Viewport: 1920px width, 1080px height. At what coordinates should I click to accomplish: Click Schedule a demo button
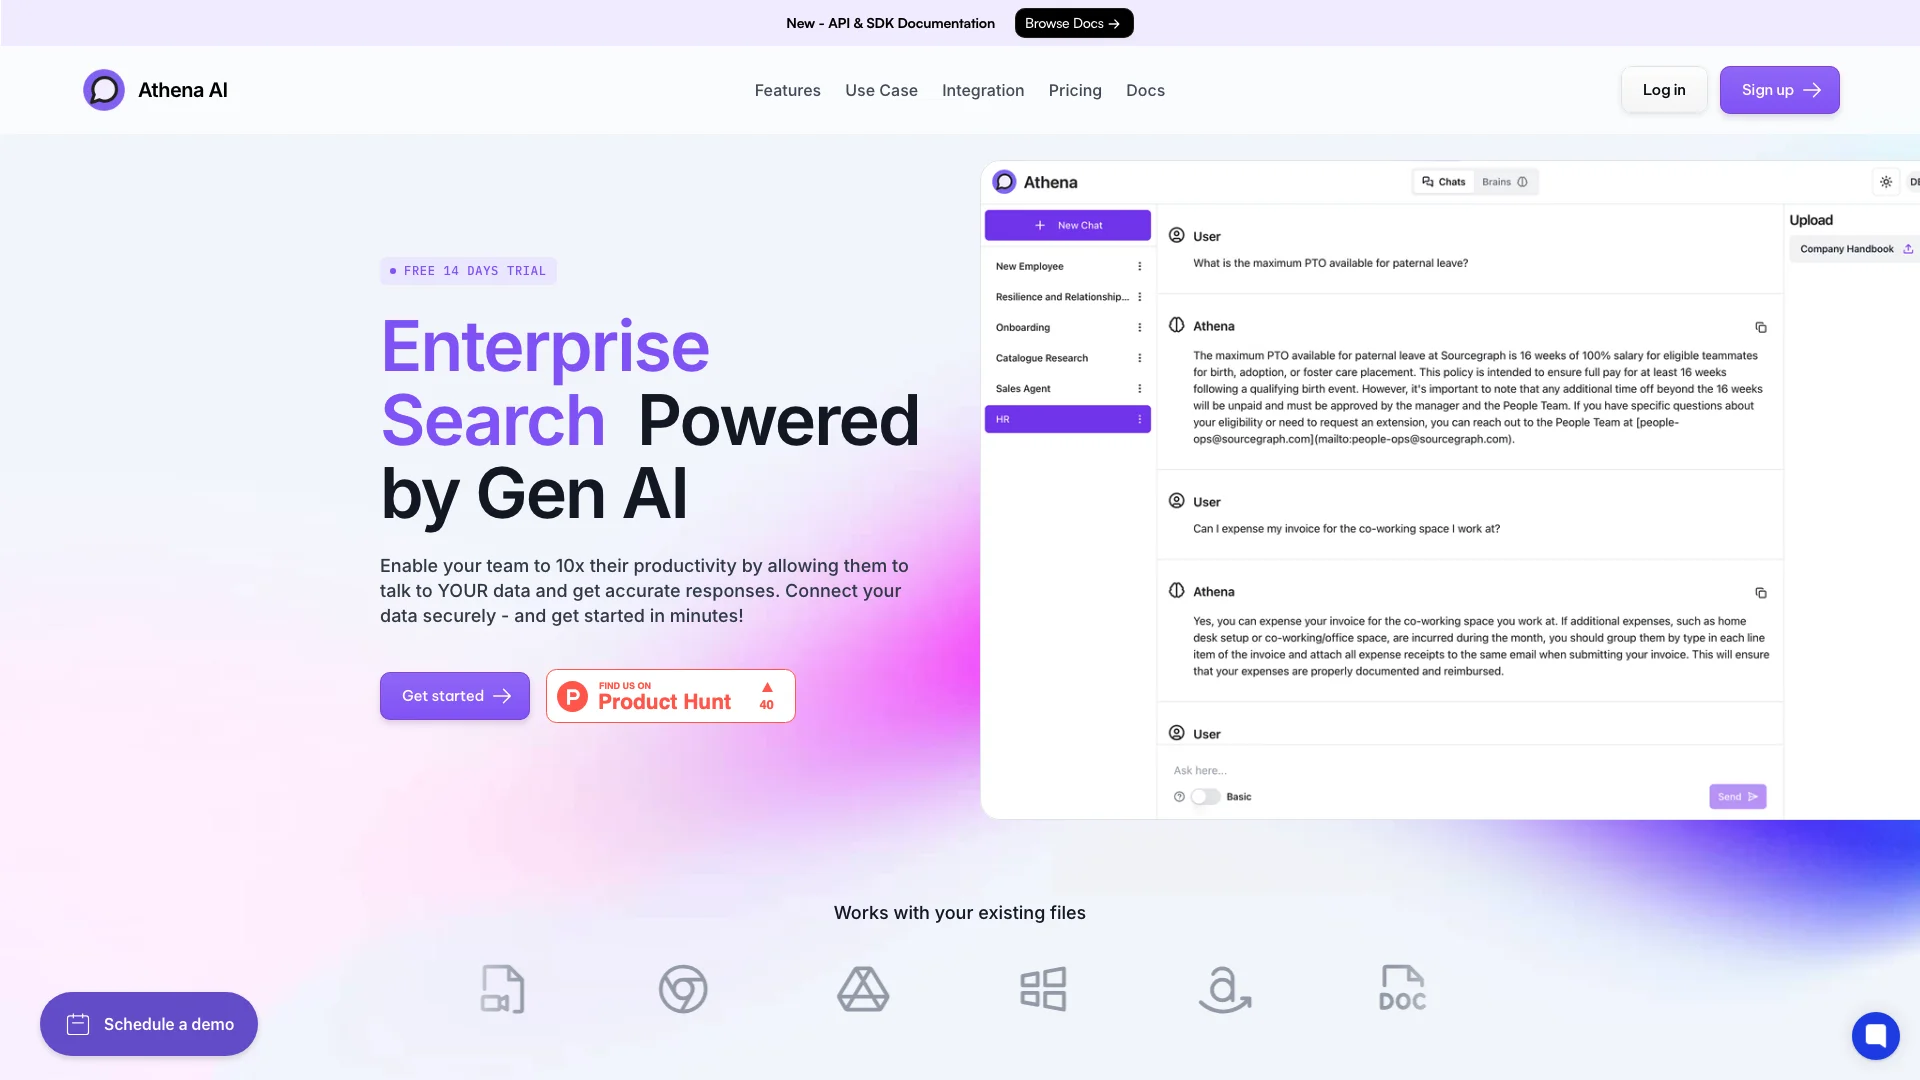click(x=149, y=1023)
